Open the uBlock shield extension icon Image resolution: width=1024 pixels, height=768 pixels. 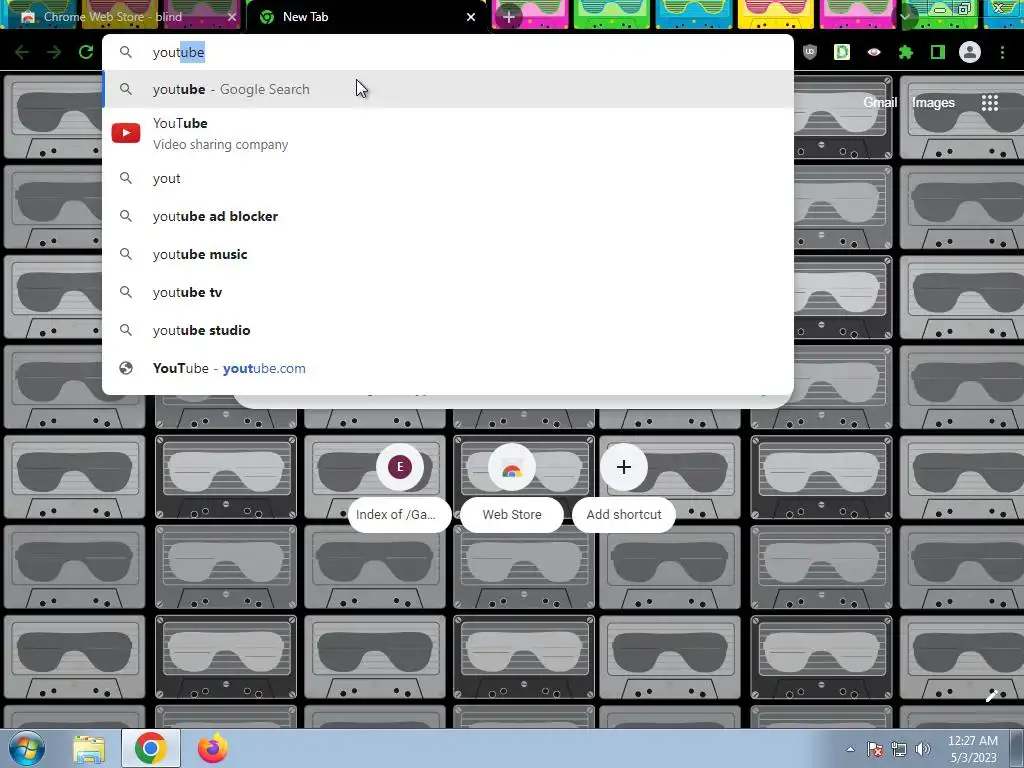[x=810, y=52]
